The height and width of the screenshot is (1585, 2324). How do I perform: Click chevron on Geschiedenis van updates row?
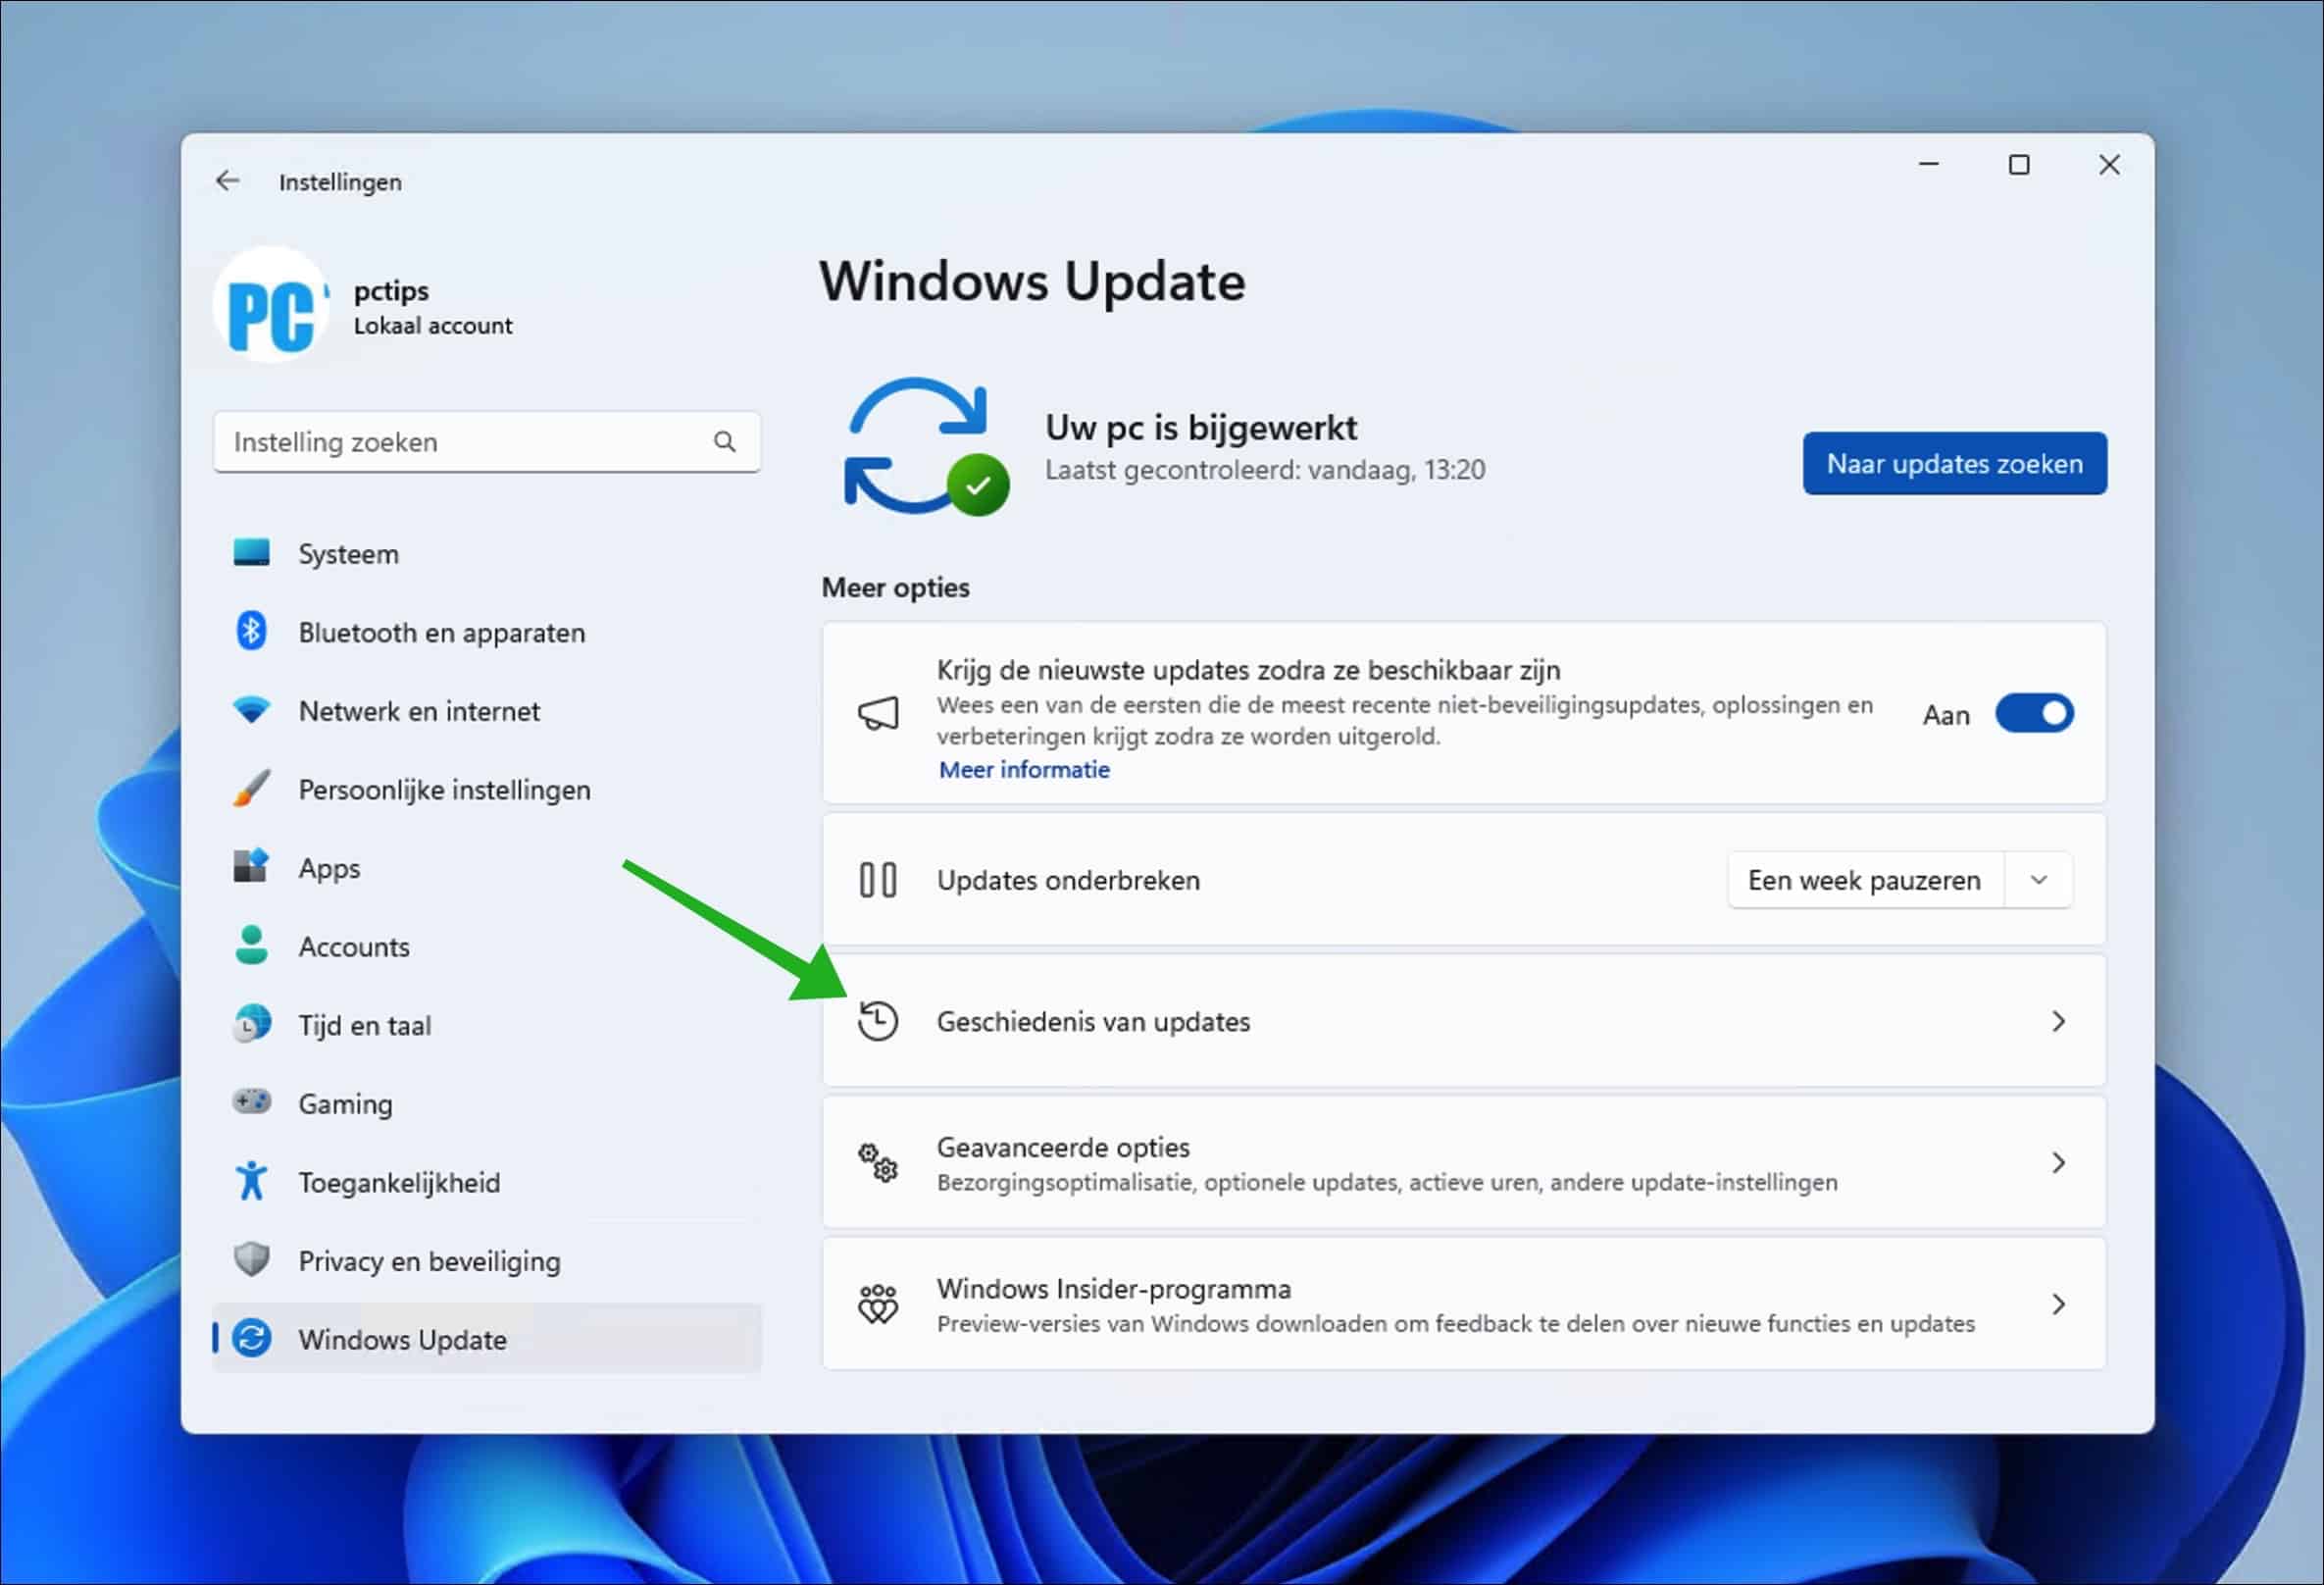[2058, 1021]
